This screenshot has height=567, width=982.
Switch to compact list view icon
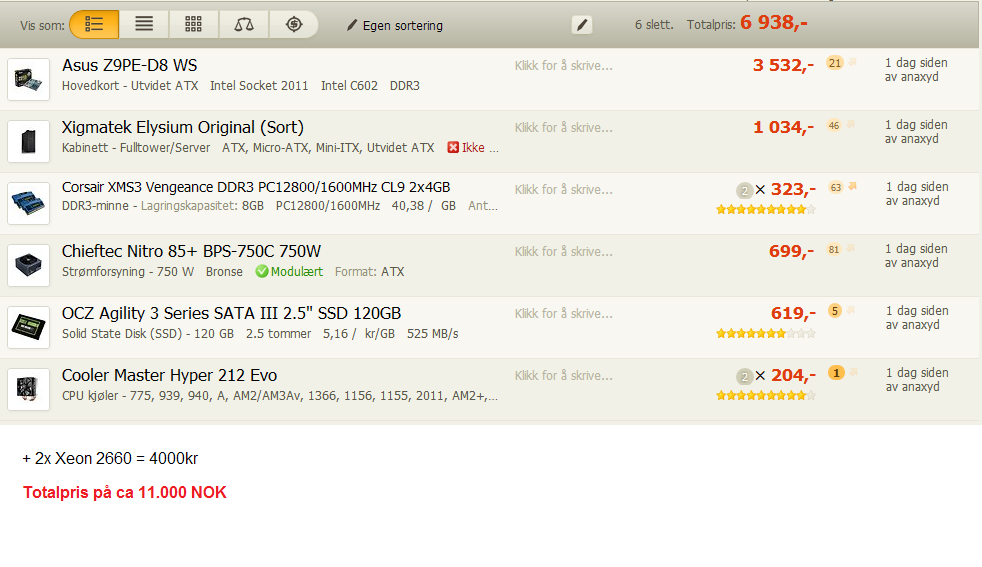click(x=144, y=24)
